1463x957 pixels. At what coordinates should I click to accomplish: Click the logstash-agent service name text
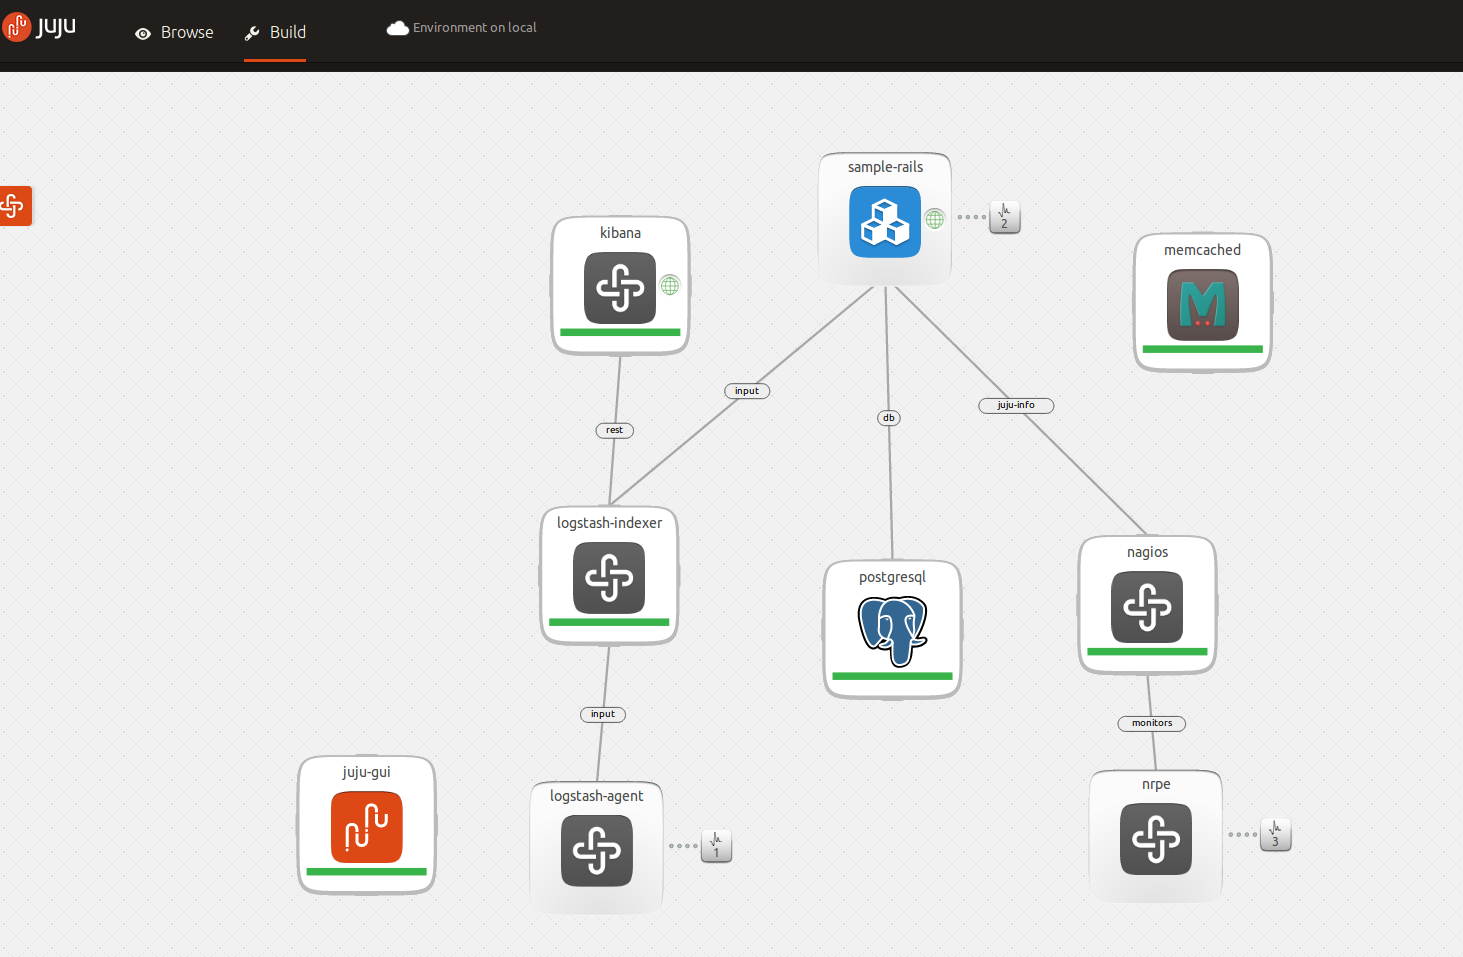tap(596, 796)
